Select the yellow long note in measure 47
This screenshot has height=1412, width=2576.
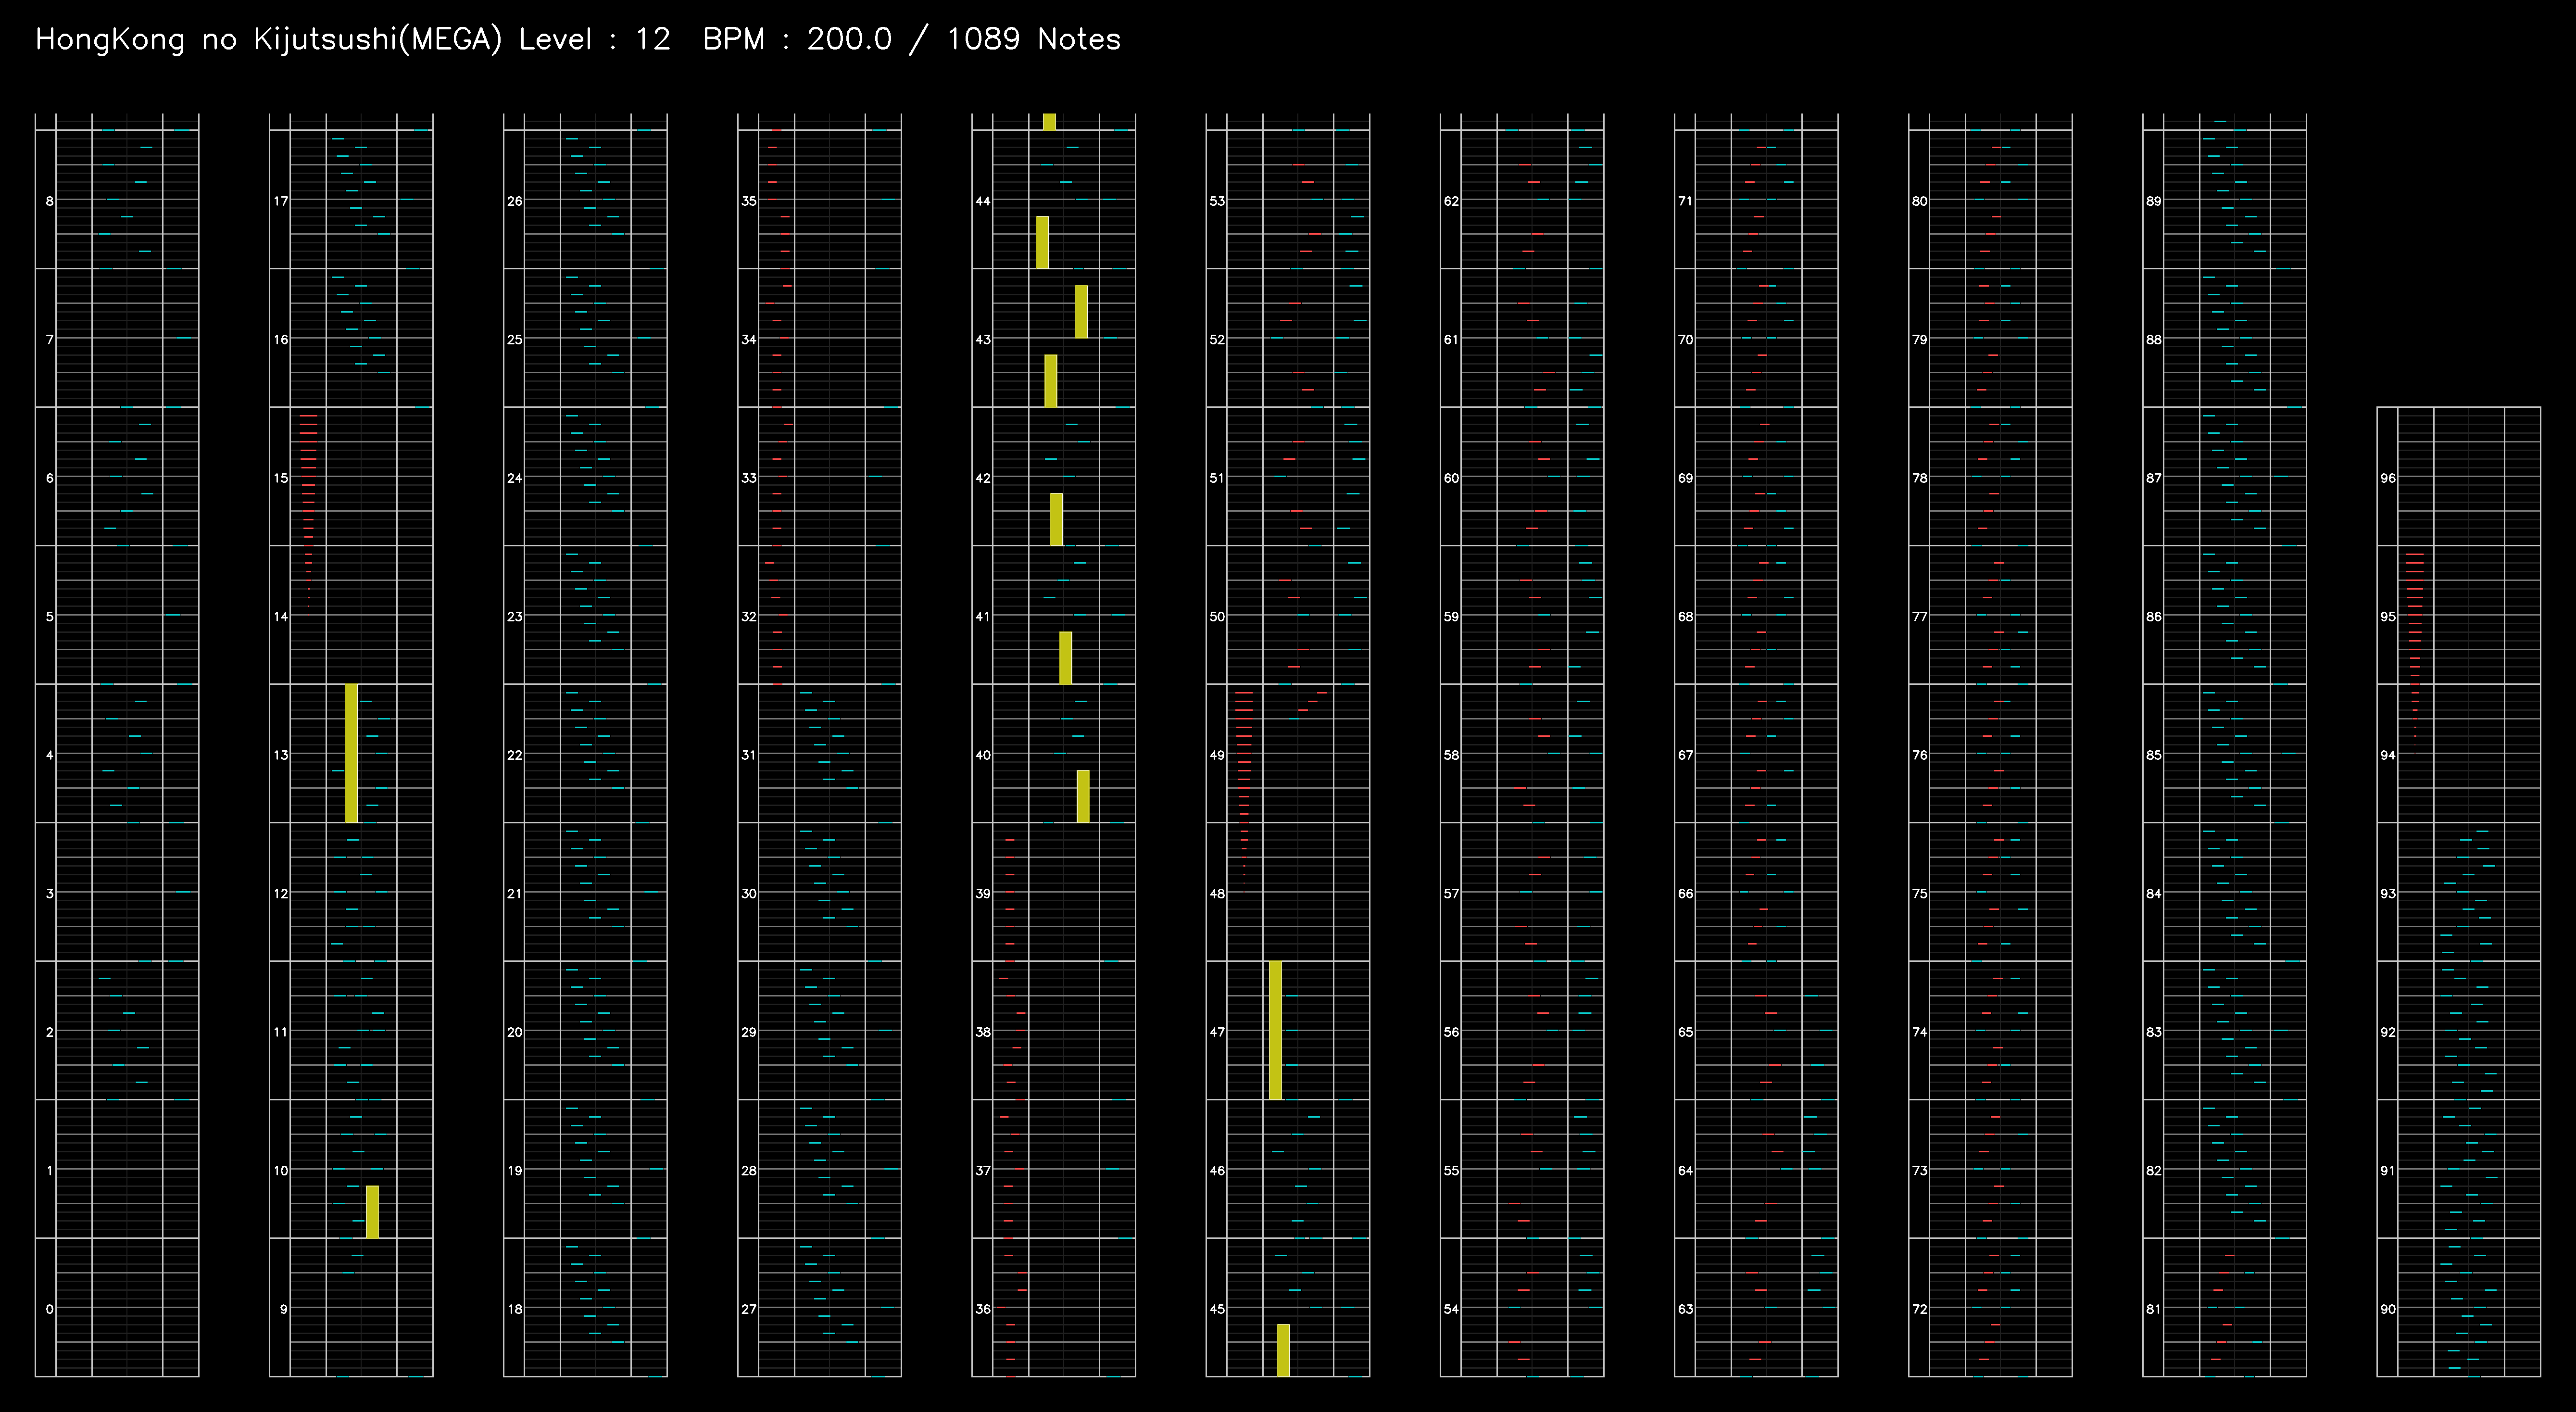pyautogui.click(x=1275, y=1030)
